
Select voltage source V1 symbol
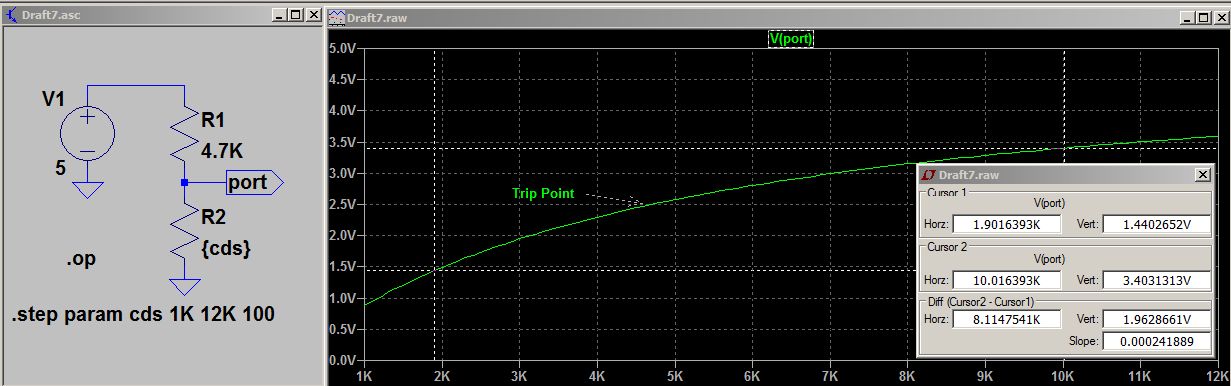click(x=88, y=133)
